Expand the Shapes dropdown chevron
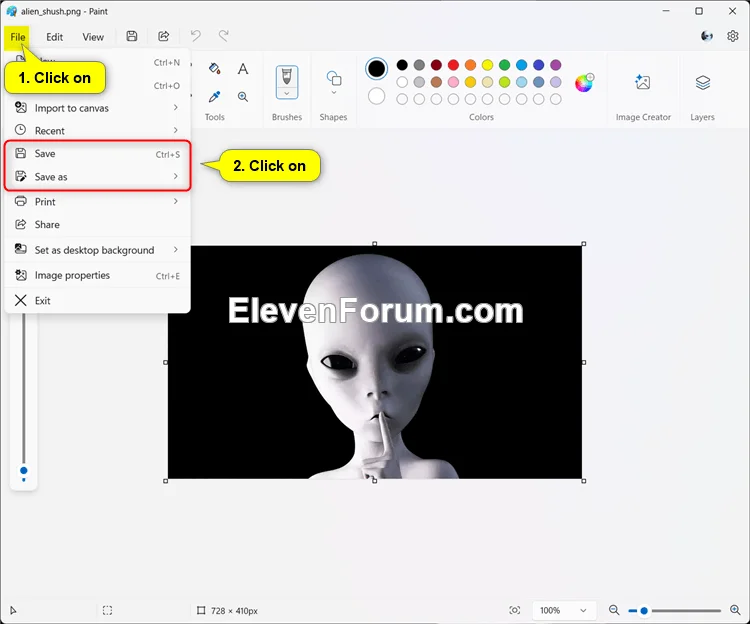 333,93
